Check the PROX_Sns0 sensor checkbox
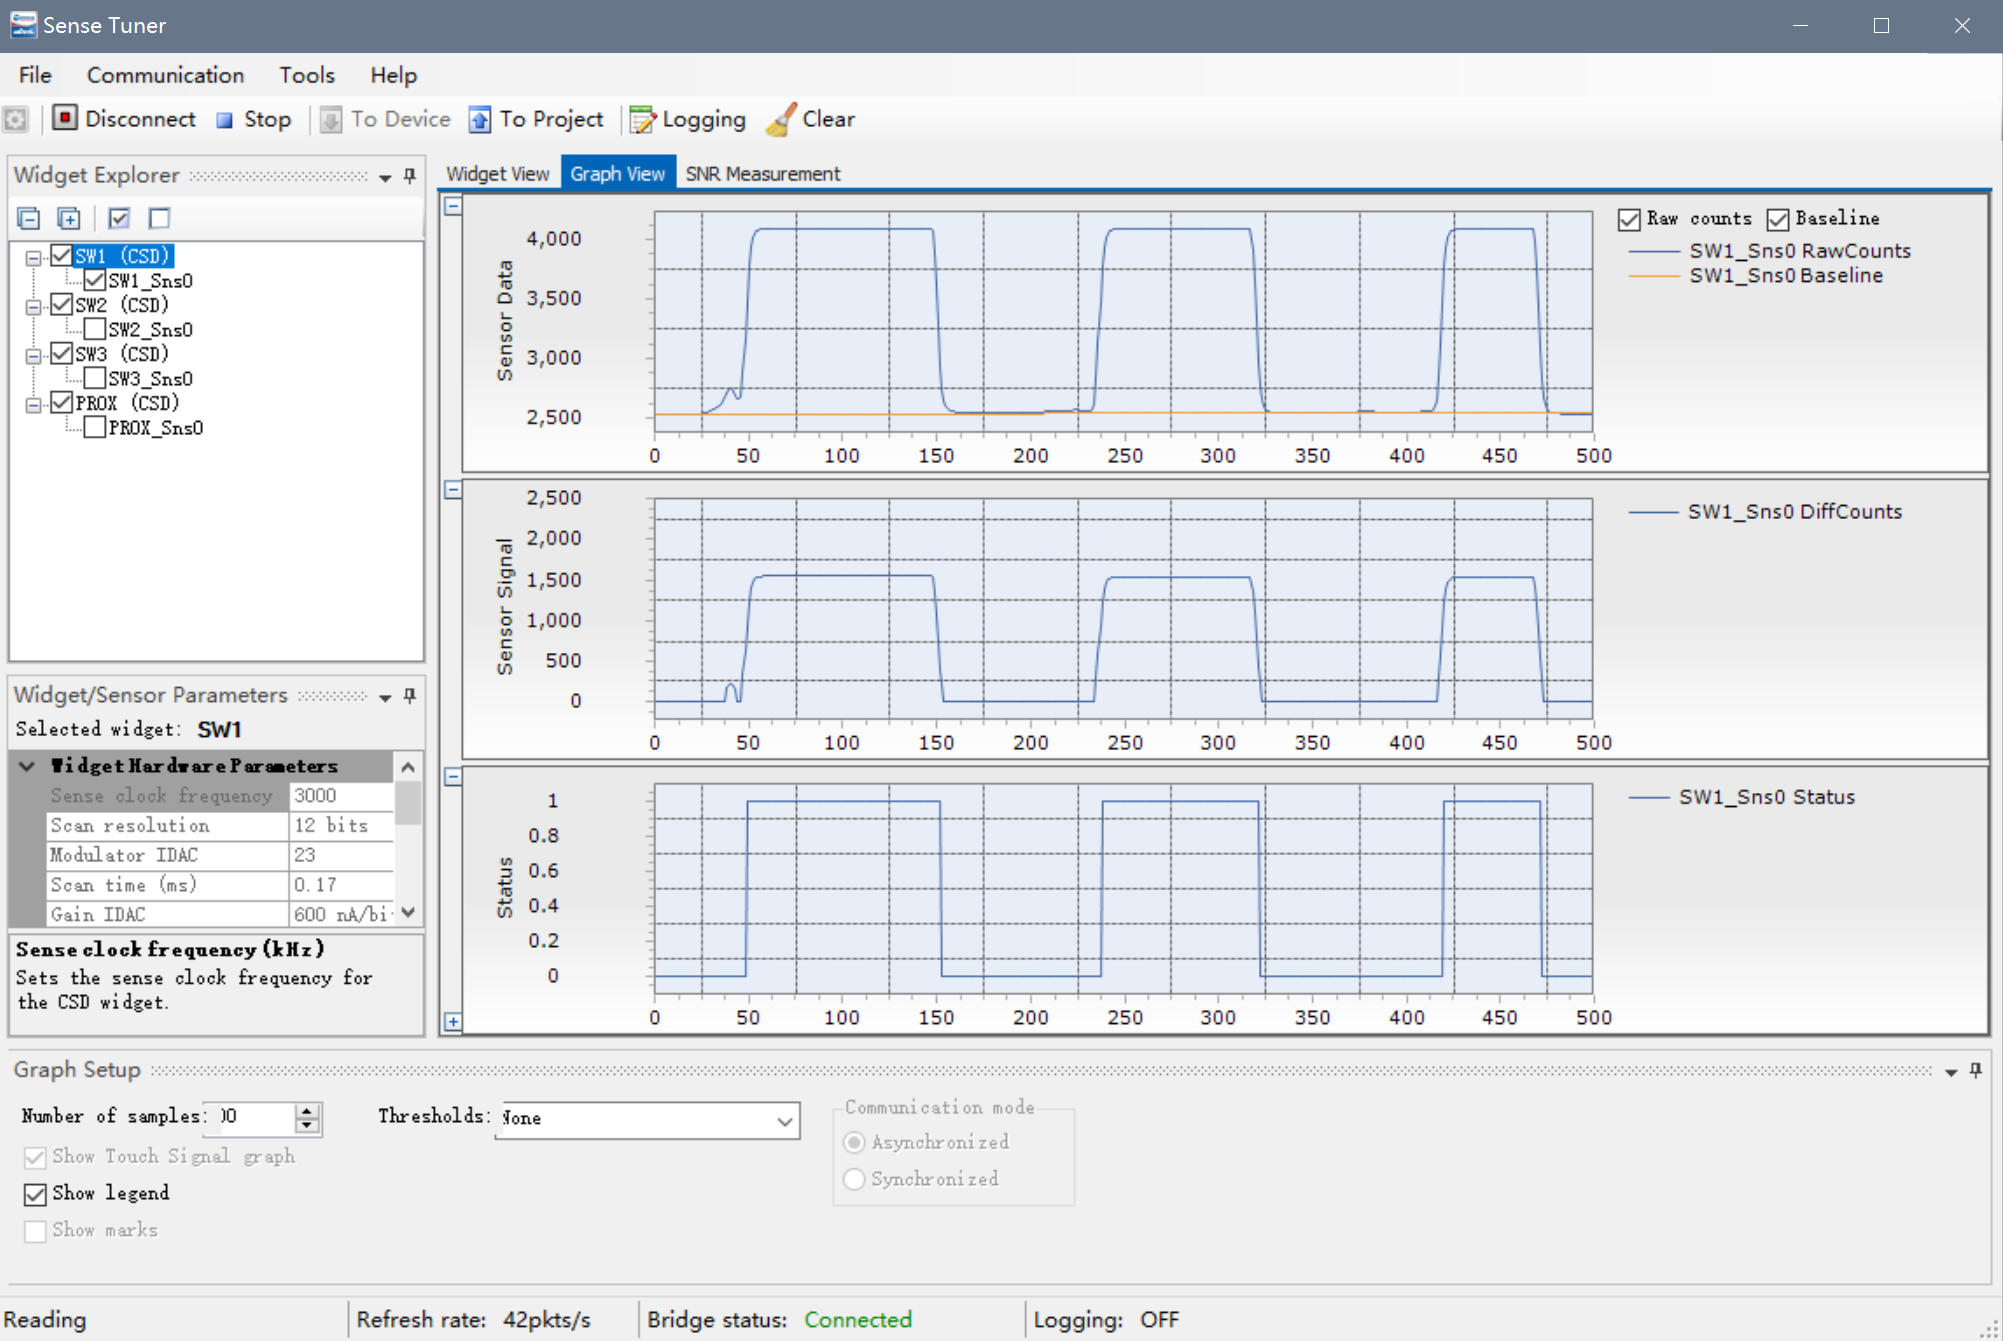Viewport: 2003px width, 1341px height. (x=95, y=427)
